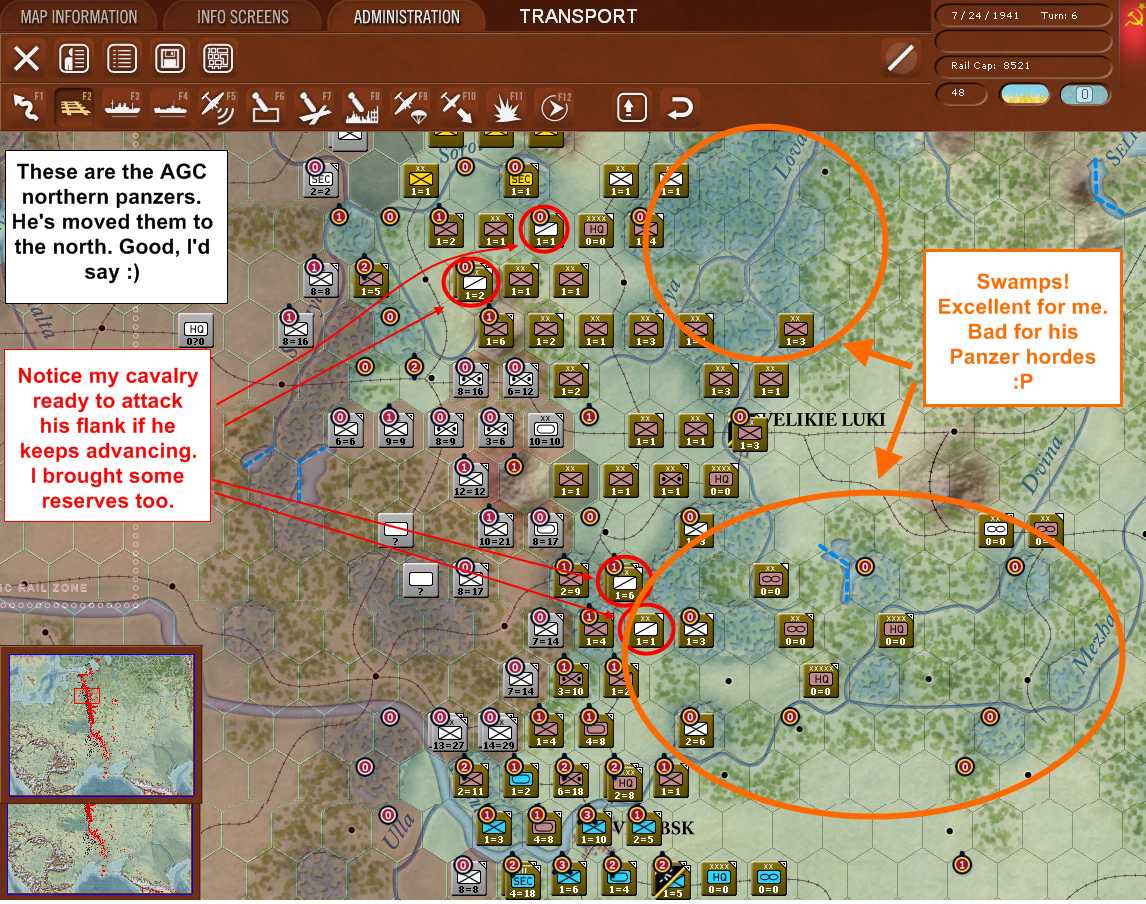
Task: Click the upper minimap overview
Action: [x=101, y=725]
